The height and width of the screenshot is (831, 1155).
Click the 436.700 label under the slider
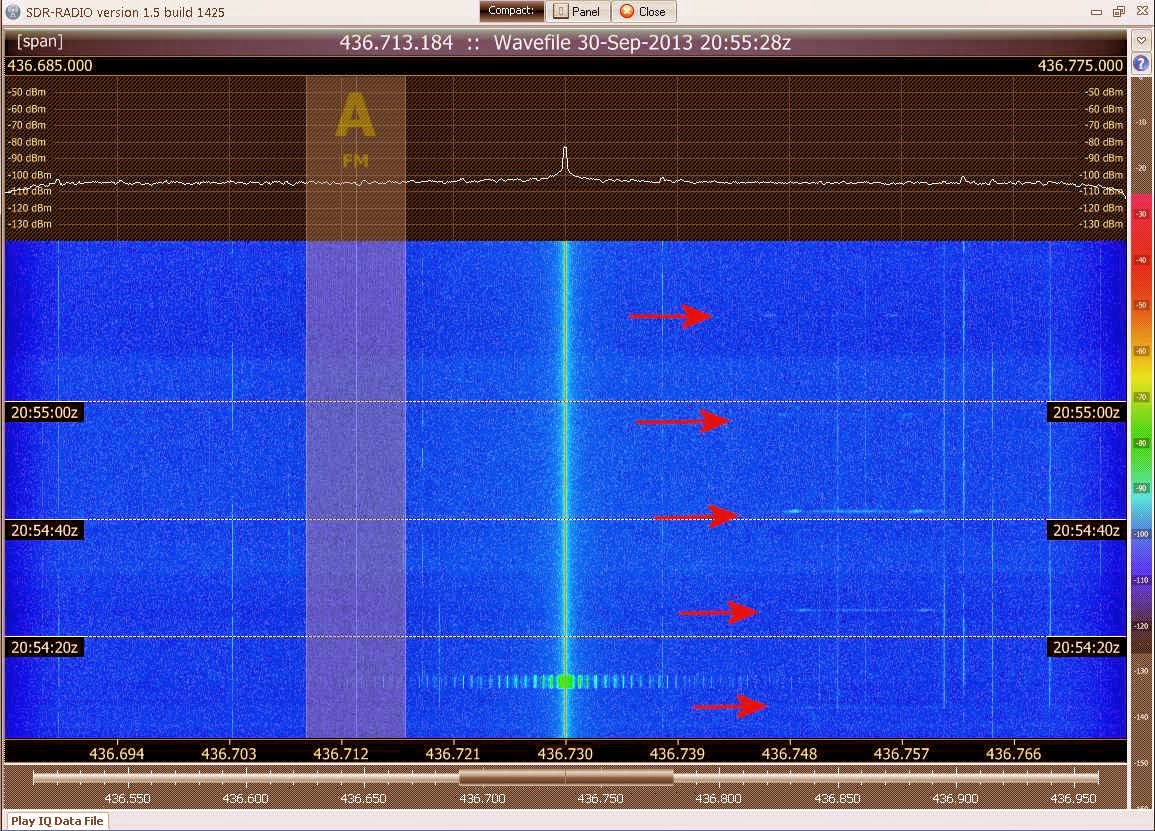[x=482, y=799]
